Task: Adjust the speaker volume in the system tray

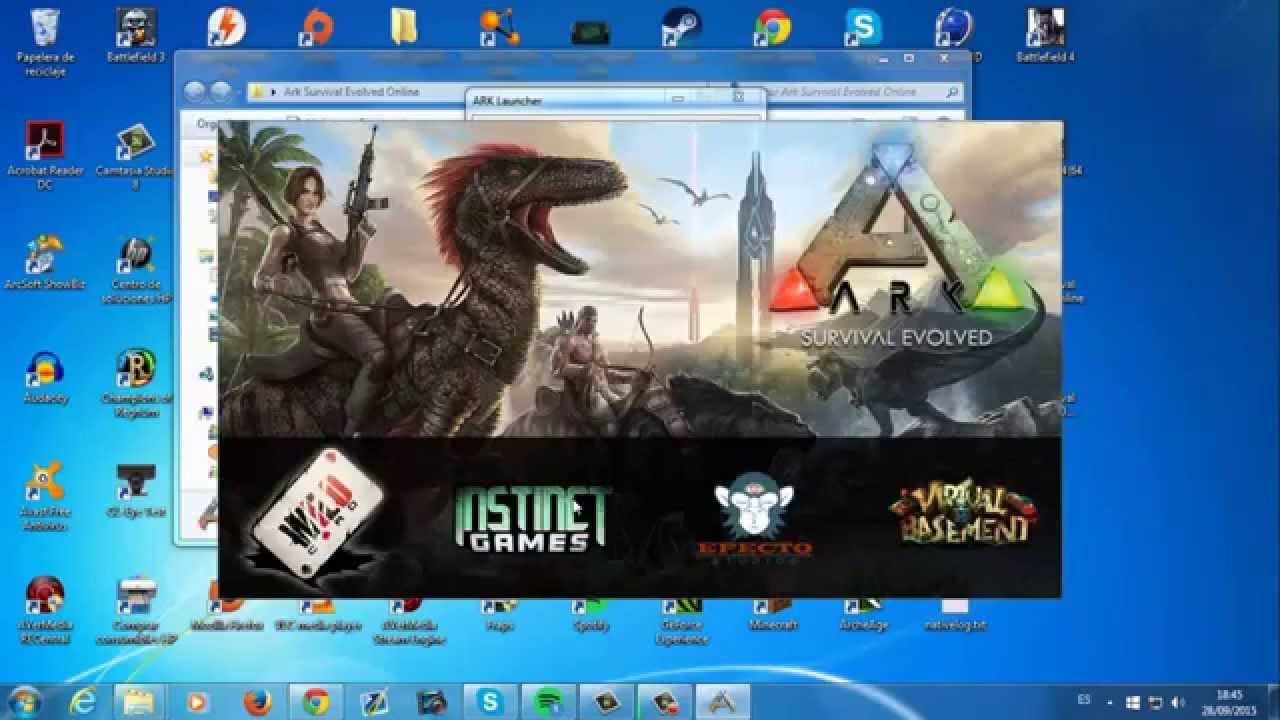Action: click(1172, 703)
